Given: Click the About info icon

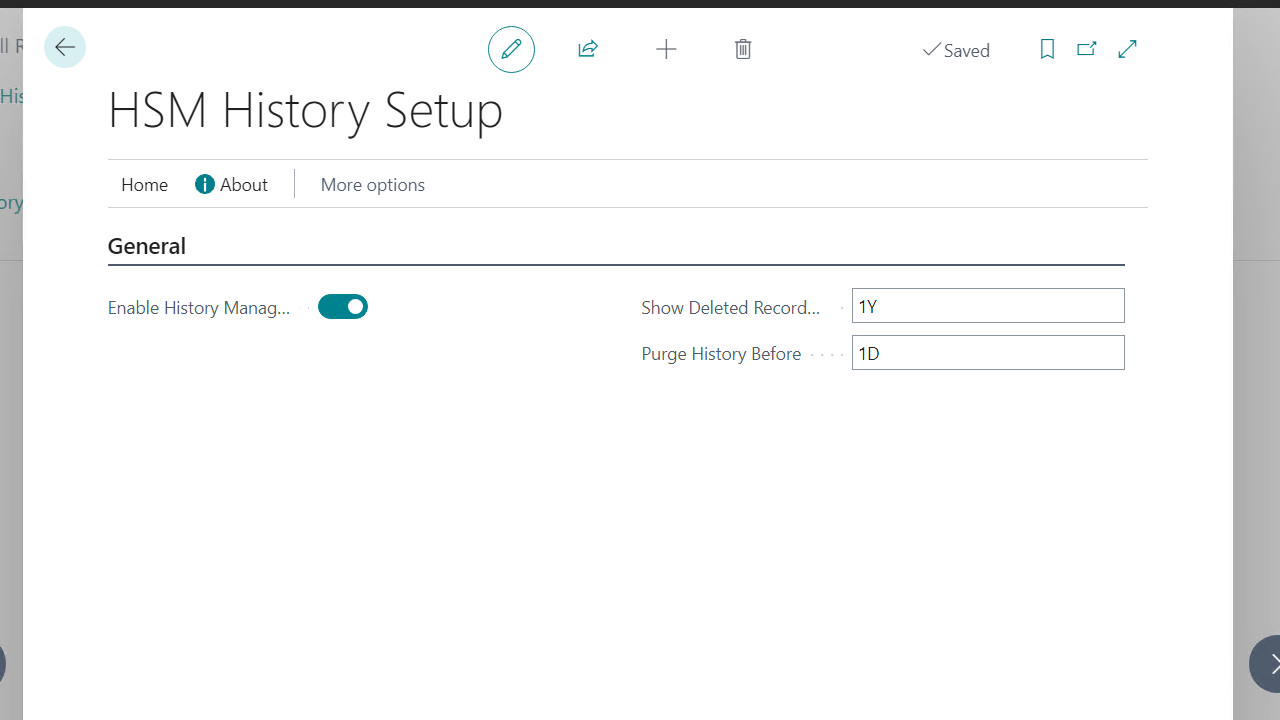Looking at the screenshot, I should (204, 184).
